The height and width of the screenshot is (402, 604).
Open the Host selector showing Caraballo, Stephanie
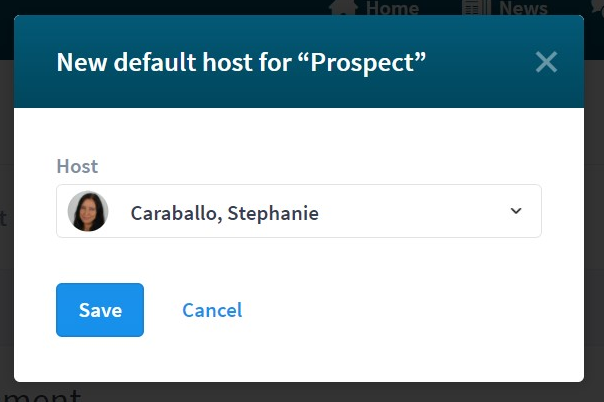coord(299,211)
